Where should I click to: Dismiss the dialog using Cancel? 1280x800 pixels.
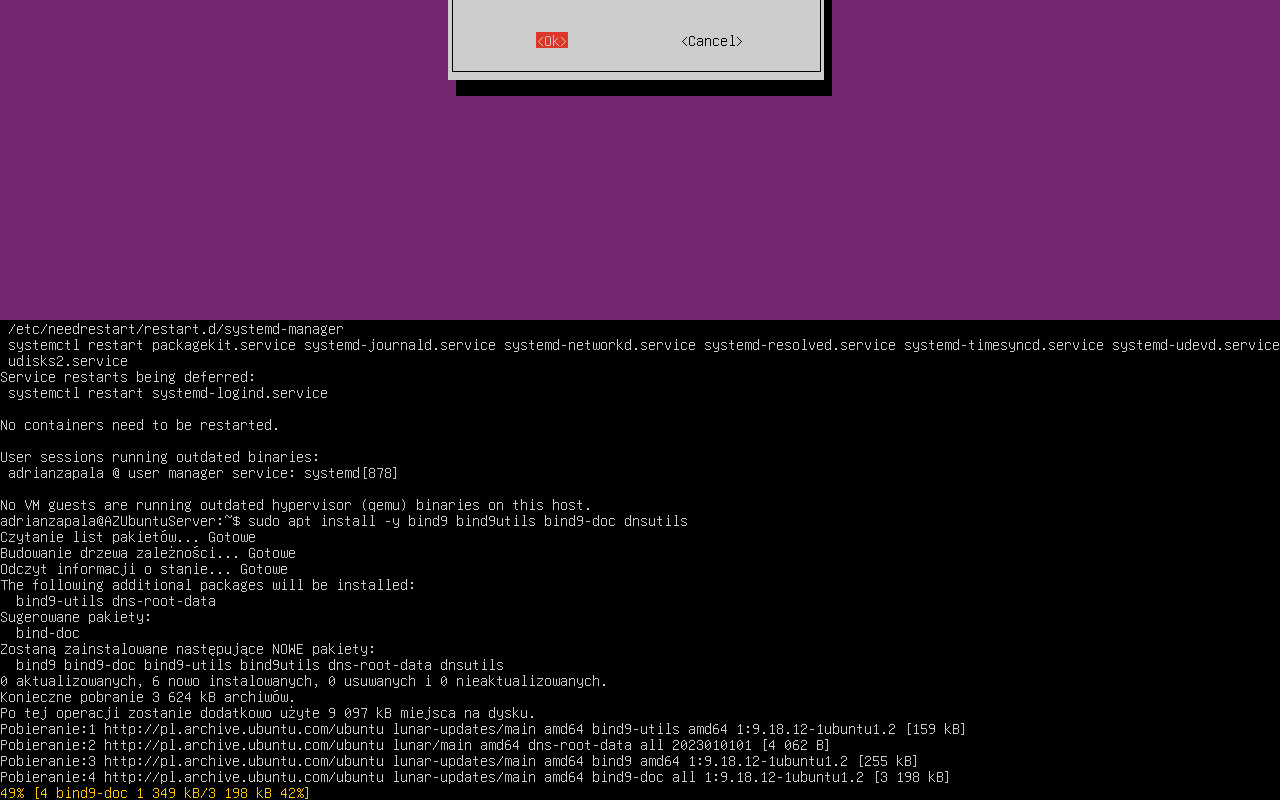[712, 41]
